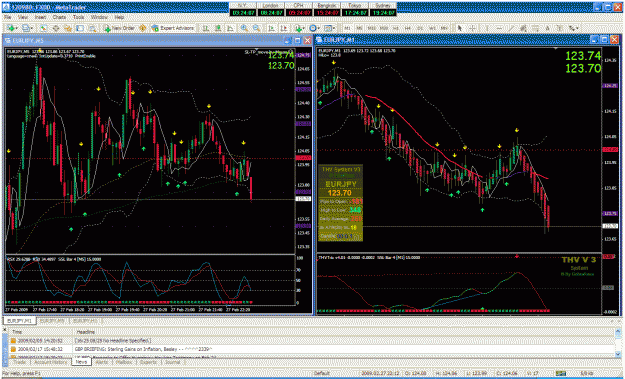Select the Text Label tool
625x379 pixels.
pyautogui.click(x=560, y=28)
